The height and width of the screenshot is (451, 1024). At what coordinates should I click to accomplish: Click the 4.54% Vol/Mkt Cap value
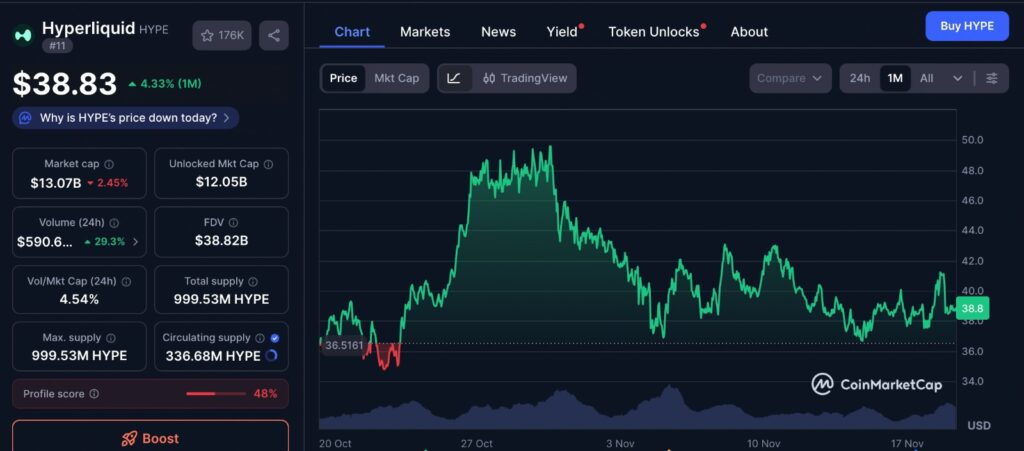pyautogui.click(x=79, y=300)
